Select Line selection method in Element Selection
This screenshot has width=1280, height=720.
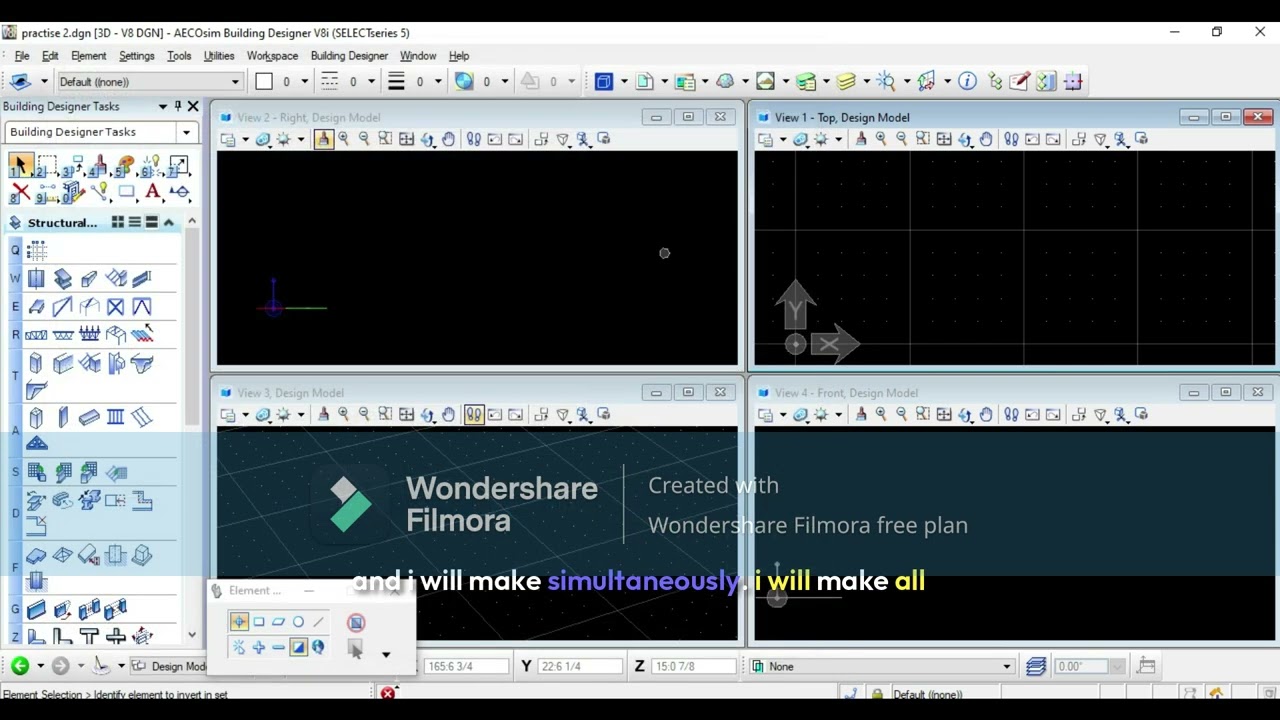tap(318, 622)
